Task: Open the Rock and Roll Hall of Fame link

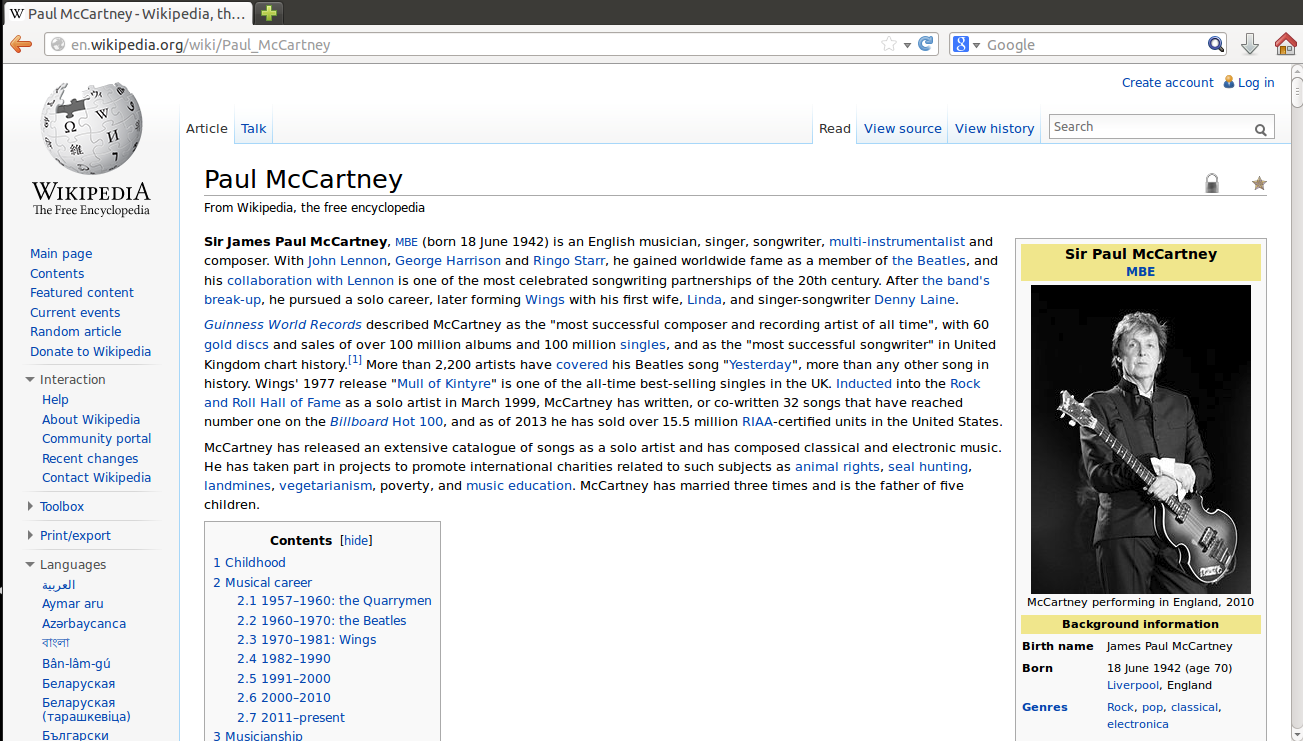Action: point(592,393)
